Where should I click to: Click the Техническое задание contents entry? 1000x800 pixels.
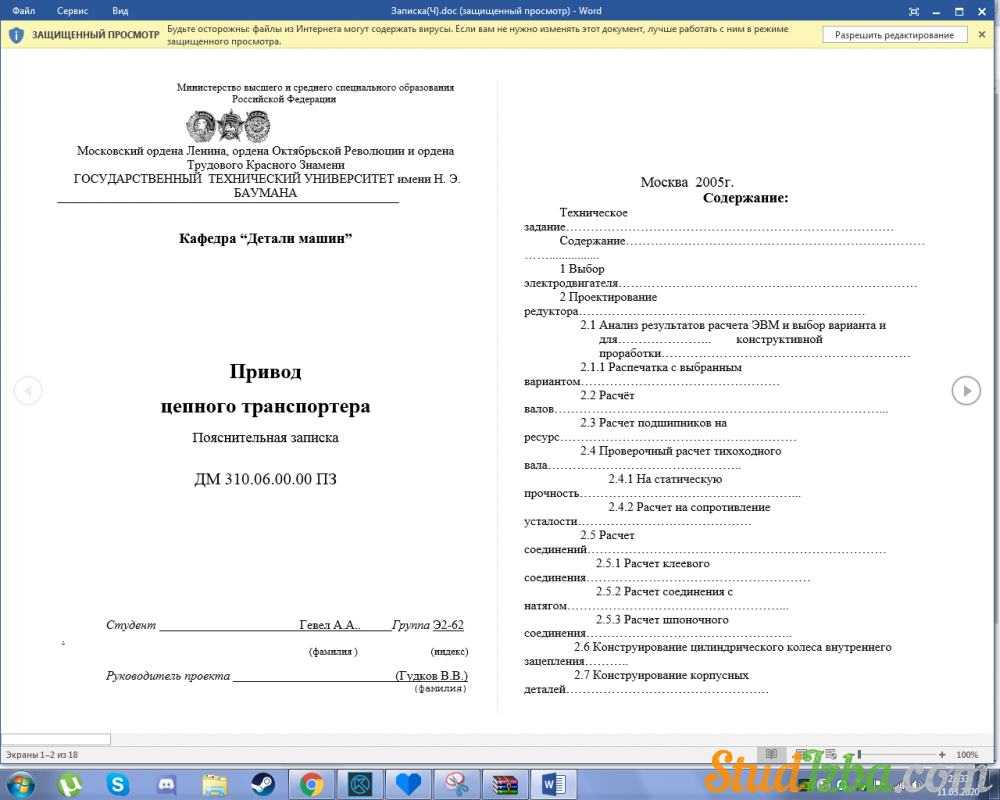[708, 220]
